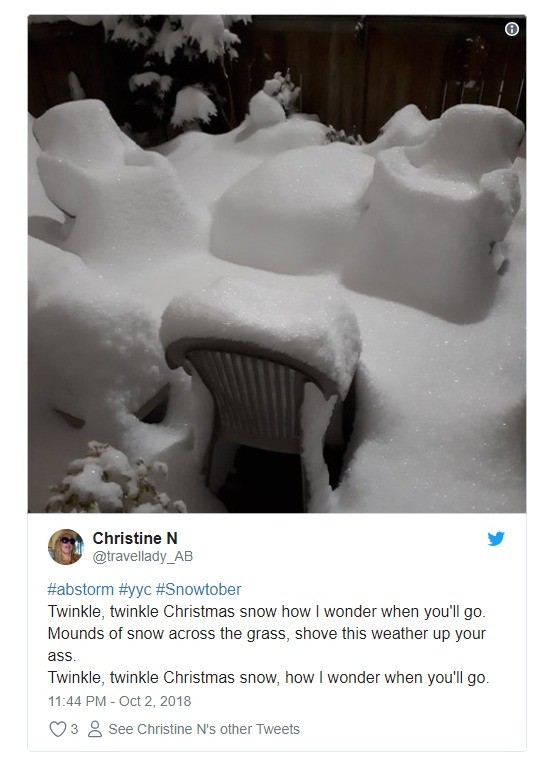Click the final Twinkle, twinkle tweet line
This screenshot has width=558, height=769.
268,677
